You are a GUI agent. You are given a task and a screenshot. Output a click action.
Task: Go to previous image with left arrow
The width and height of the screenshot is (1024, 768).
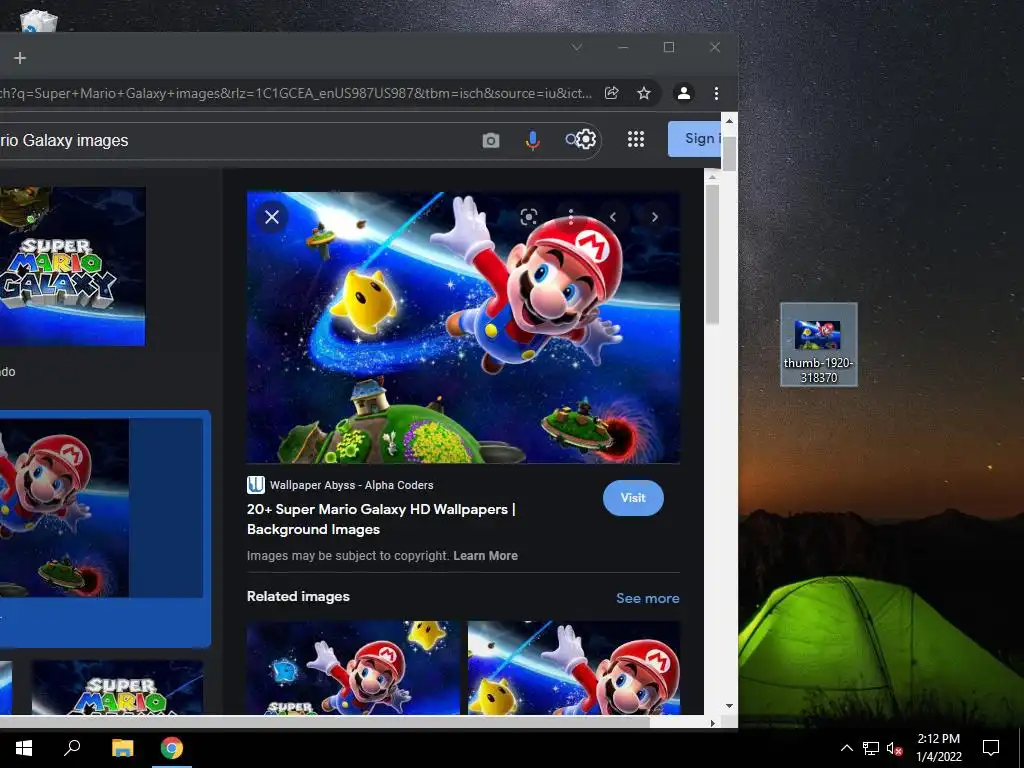[x=613, y=217]
